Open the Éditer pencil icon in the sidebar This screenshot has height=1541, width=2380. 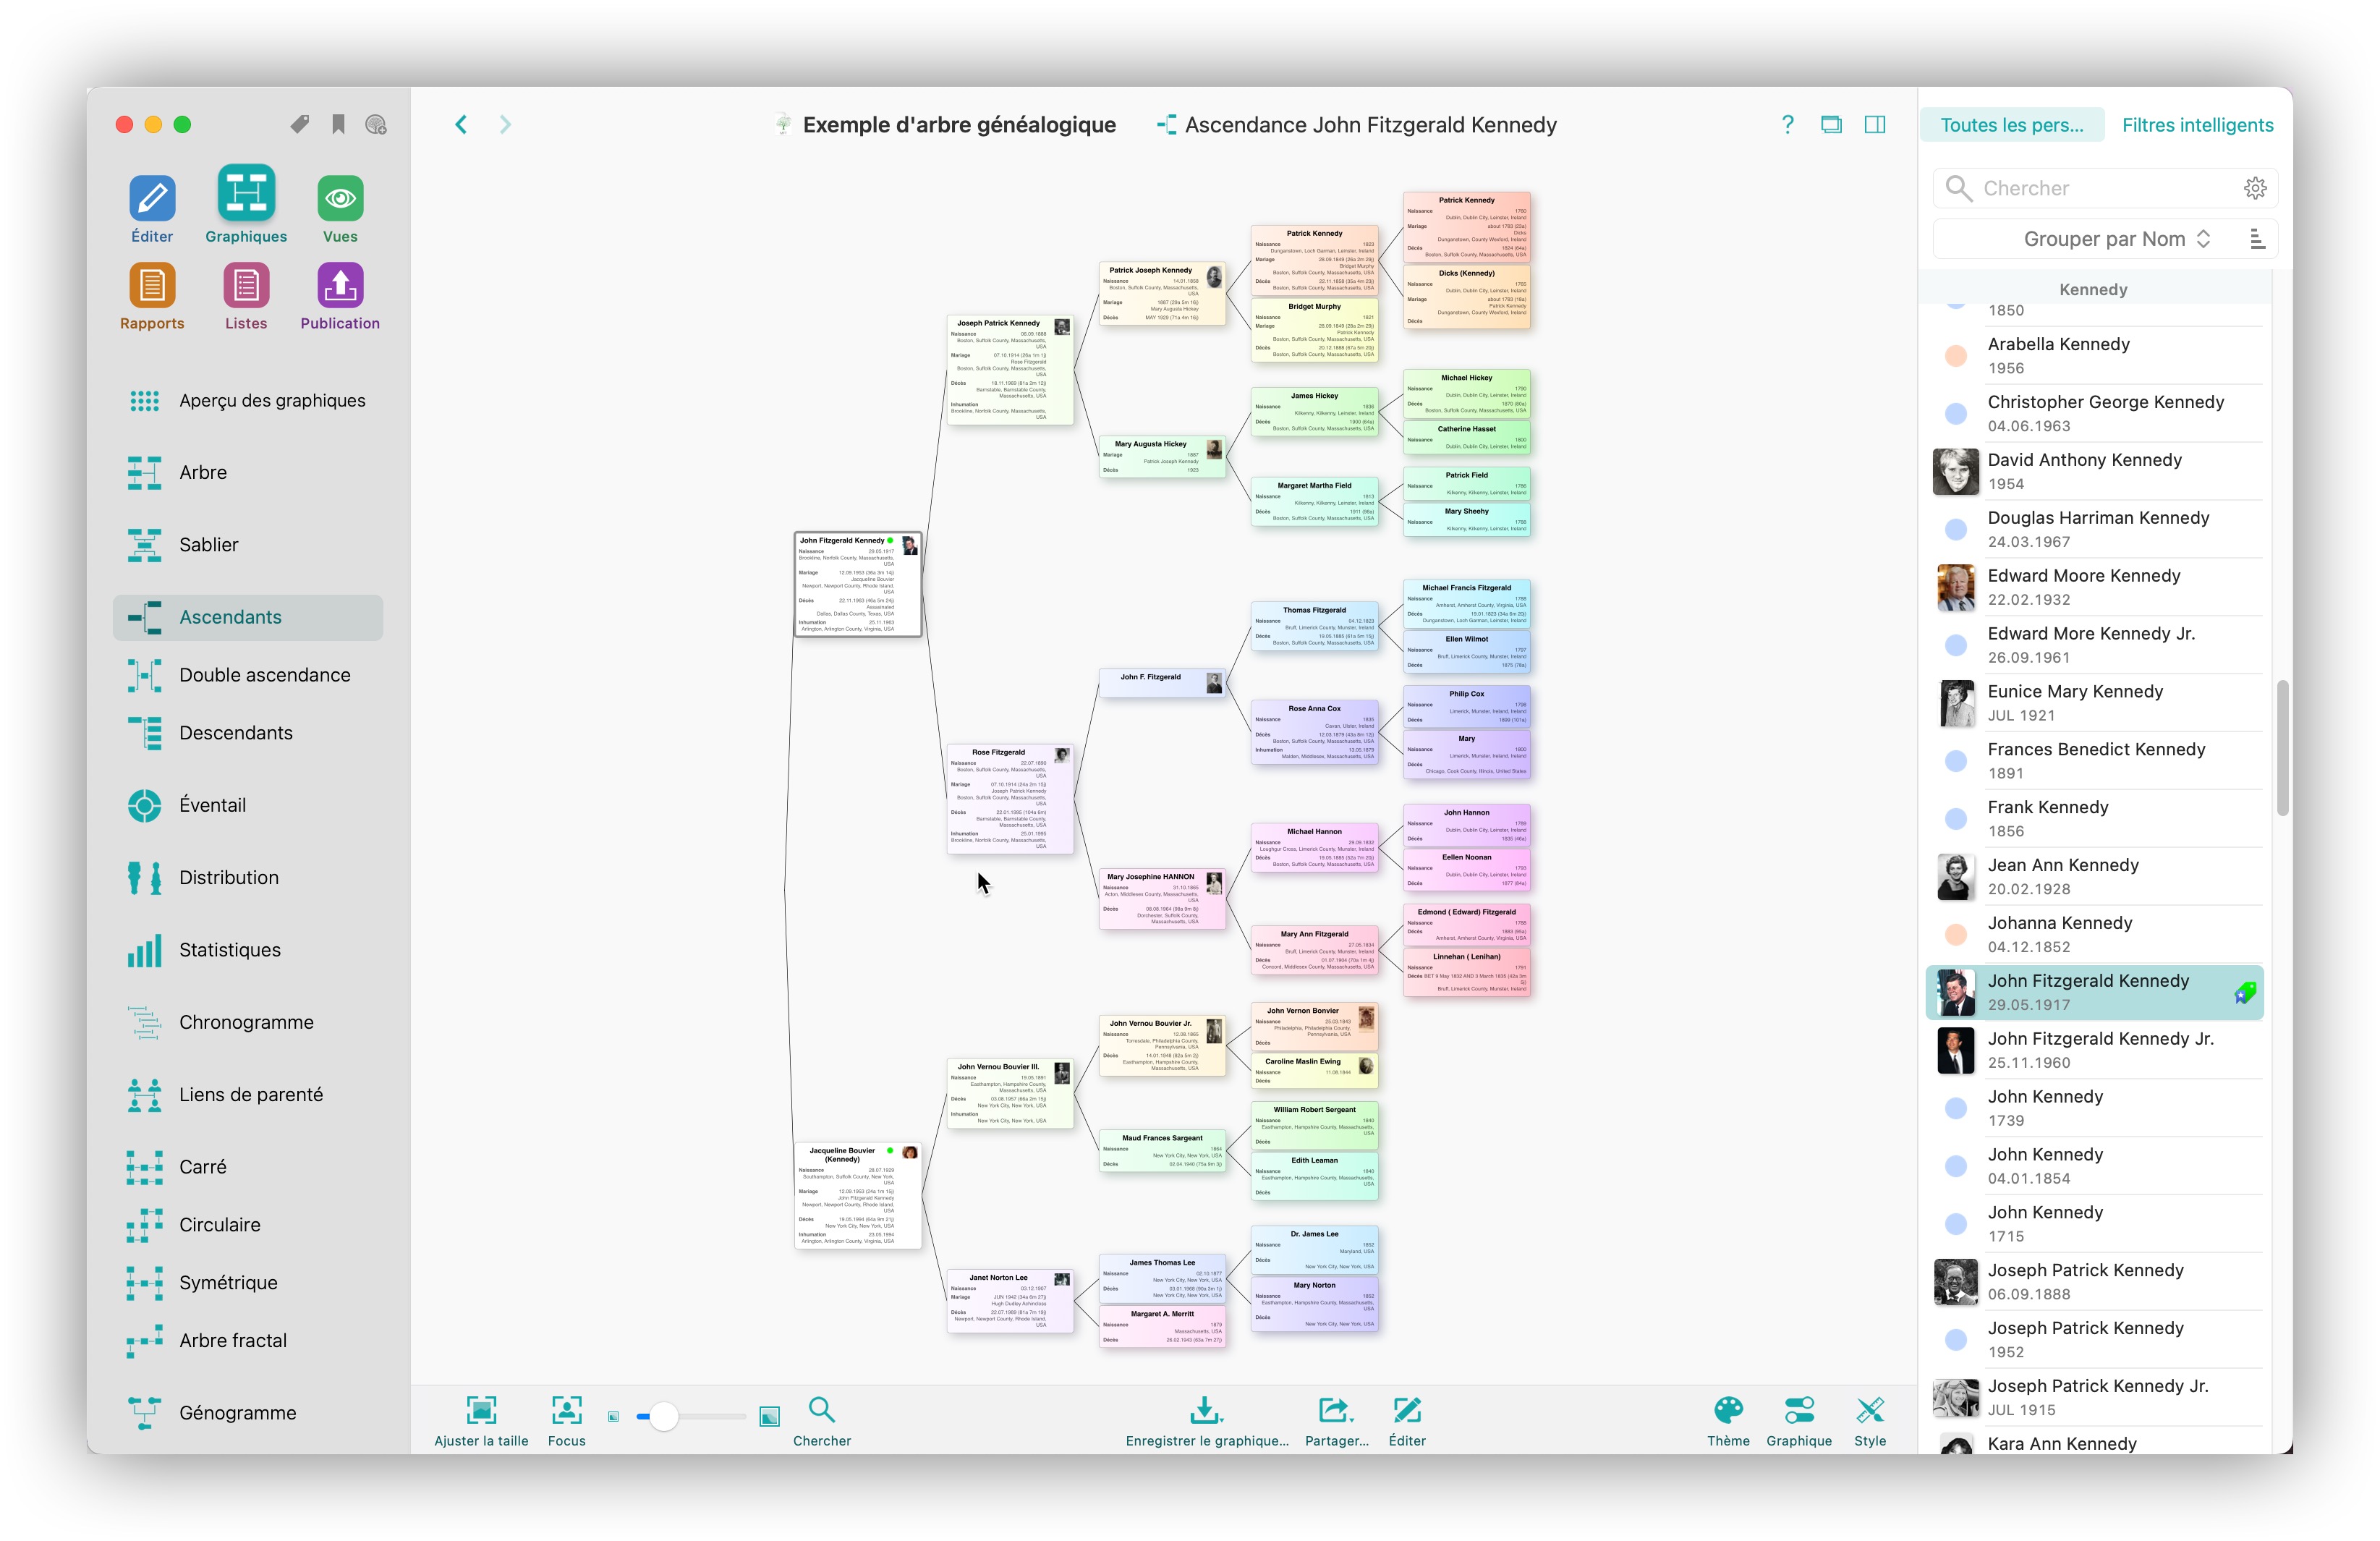point(152,198)
